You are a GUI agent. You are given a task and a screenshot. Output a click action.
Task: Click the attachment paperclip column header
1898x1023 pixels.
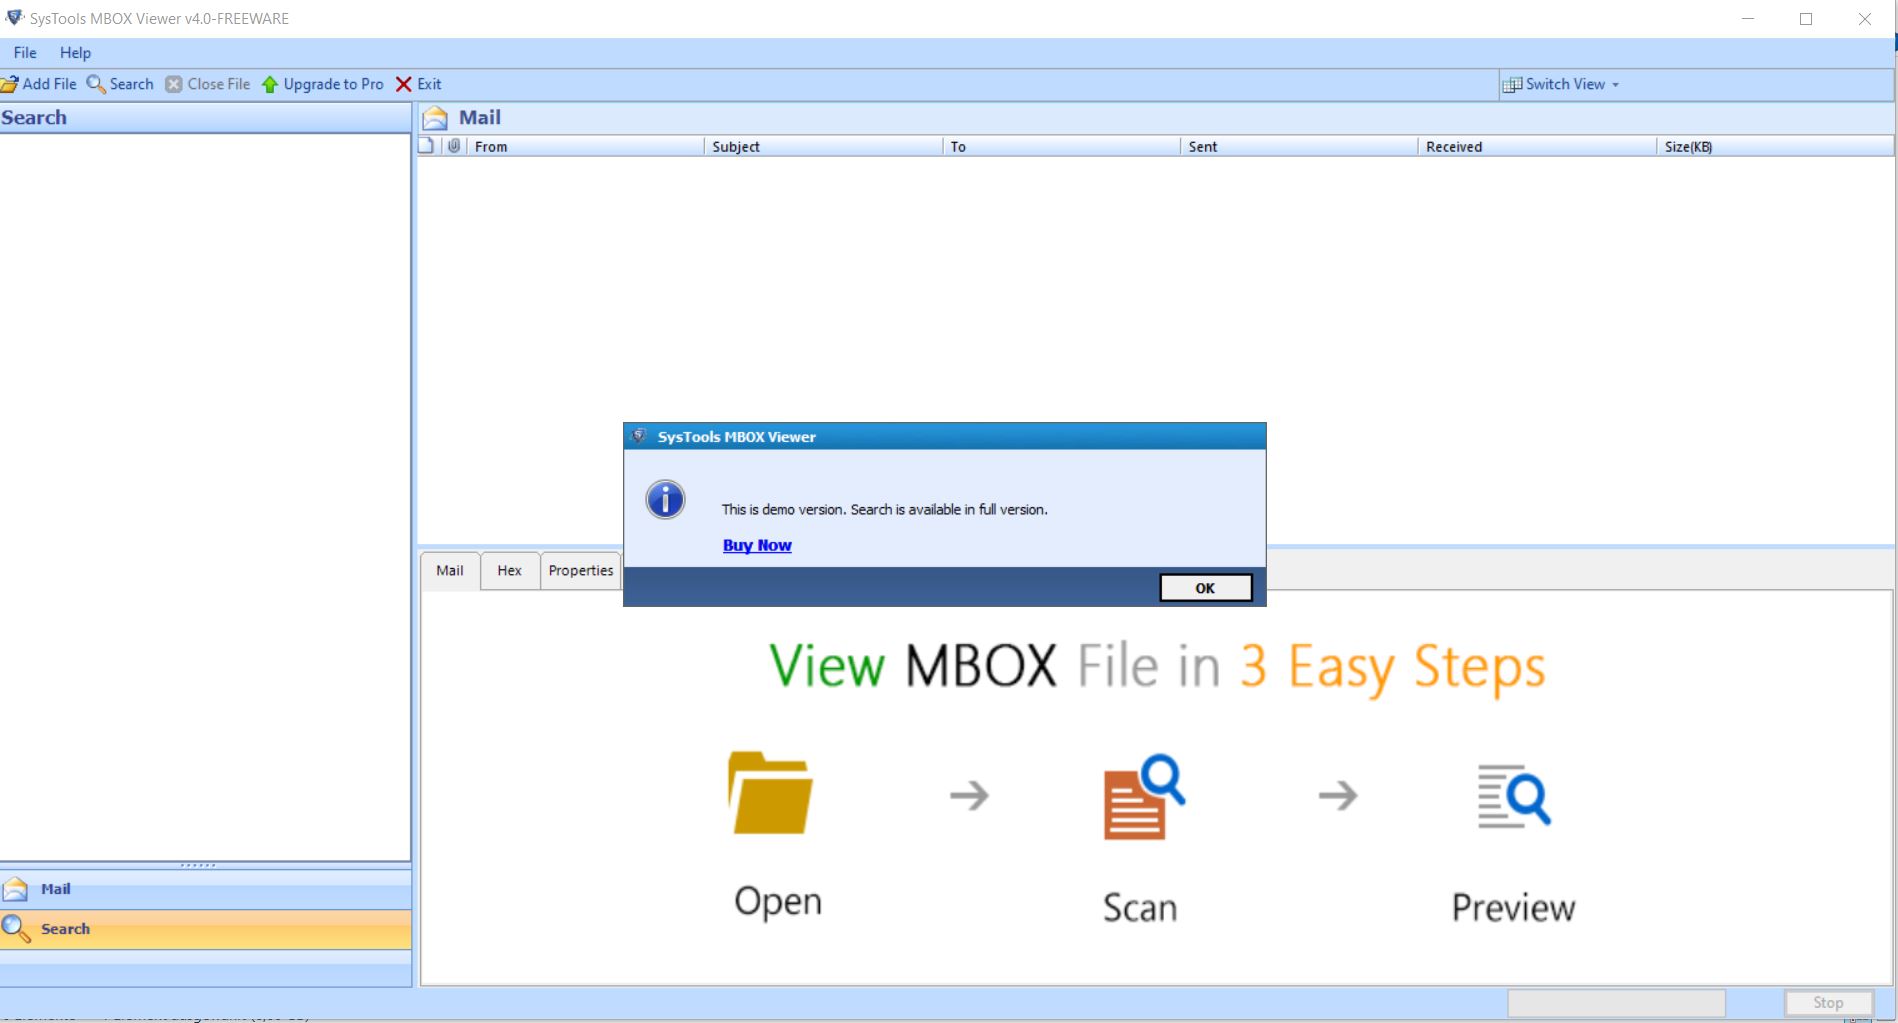(x=454, y=146)
